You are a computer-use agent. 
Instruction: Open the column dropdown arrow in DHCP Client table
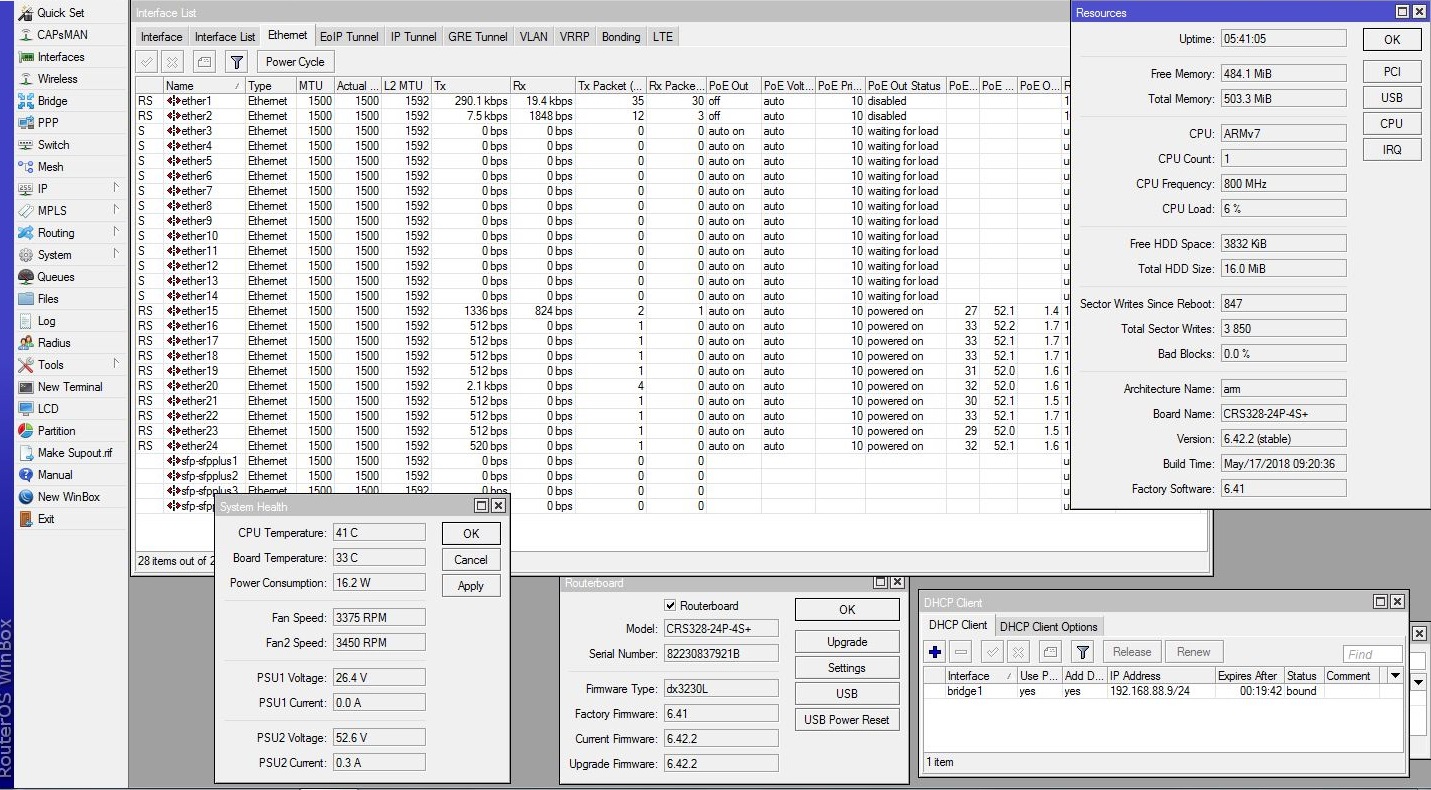pyautogui.click(x=1396, y=676)
